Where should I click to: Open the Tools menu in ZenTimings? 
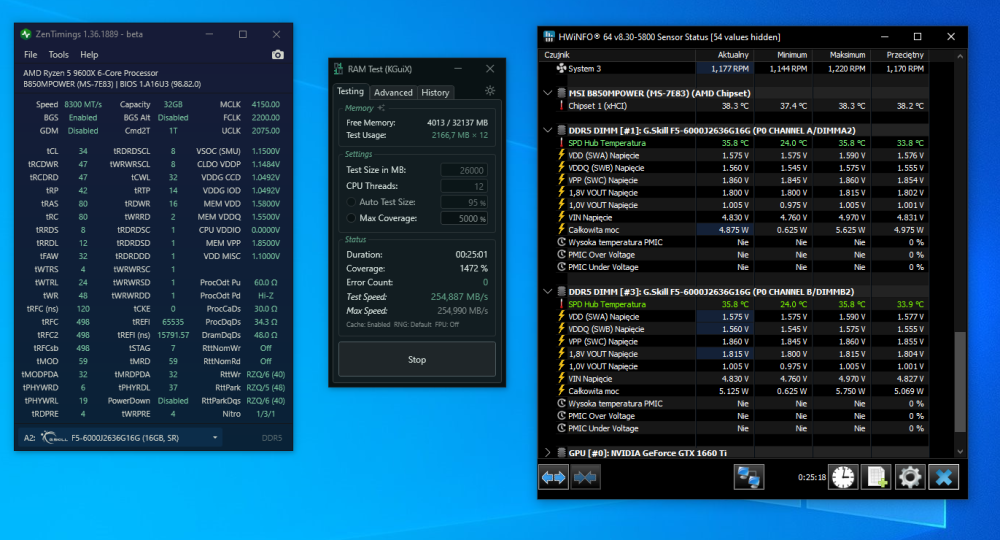coord(59,55)
